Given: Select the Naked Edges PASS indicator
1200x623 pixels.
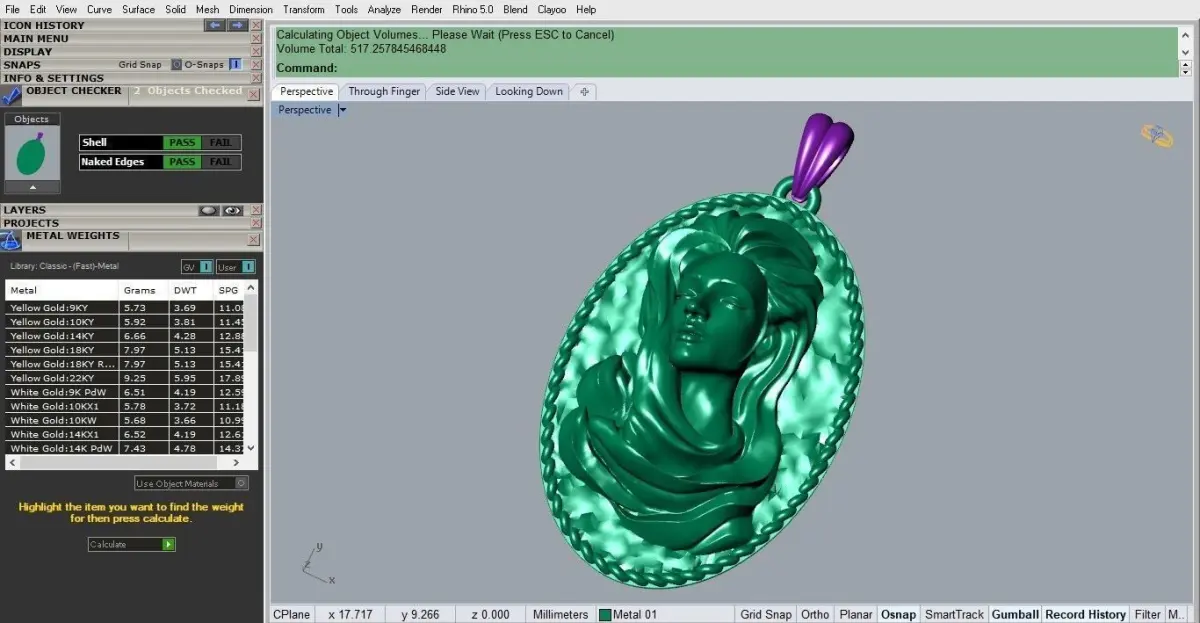Looking at the screenshot, I should (x=182, y=161).
